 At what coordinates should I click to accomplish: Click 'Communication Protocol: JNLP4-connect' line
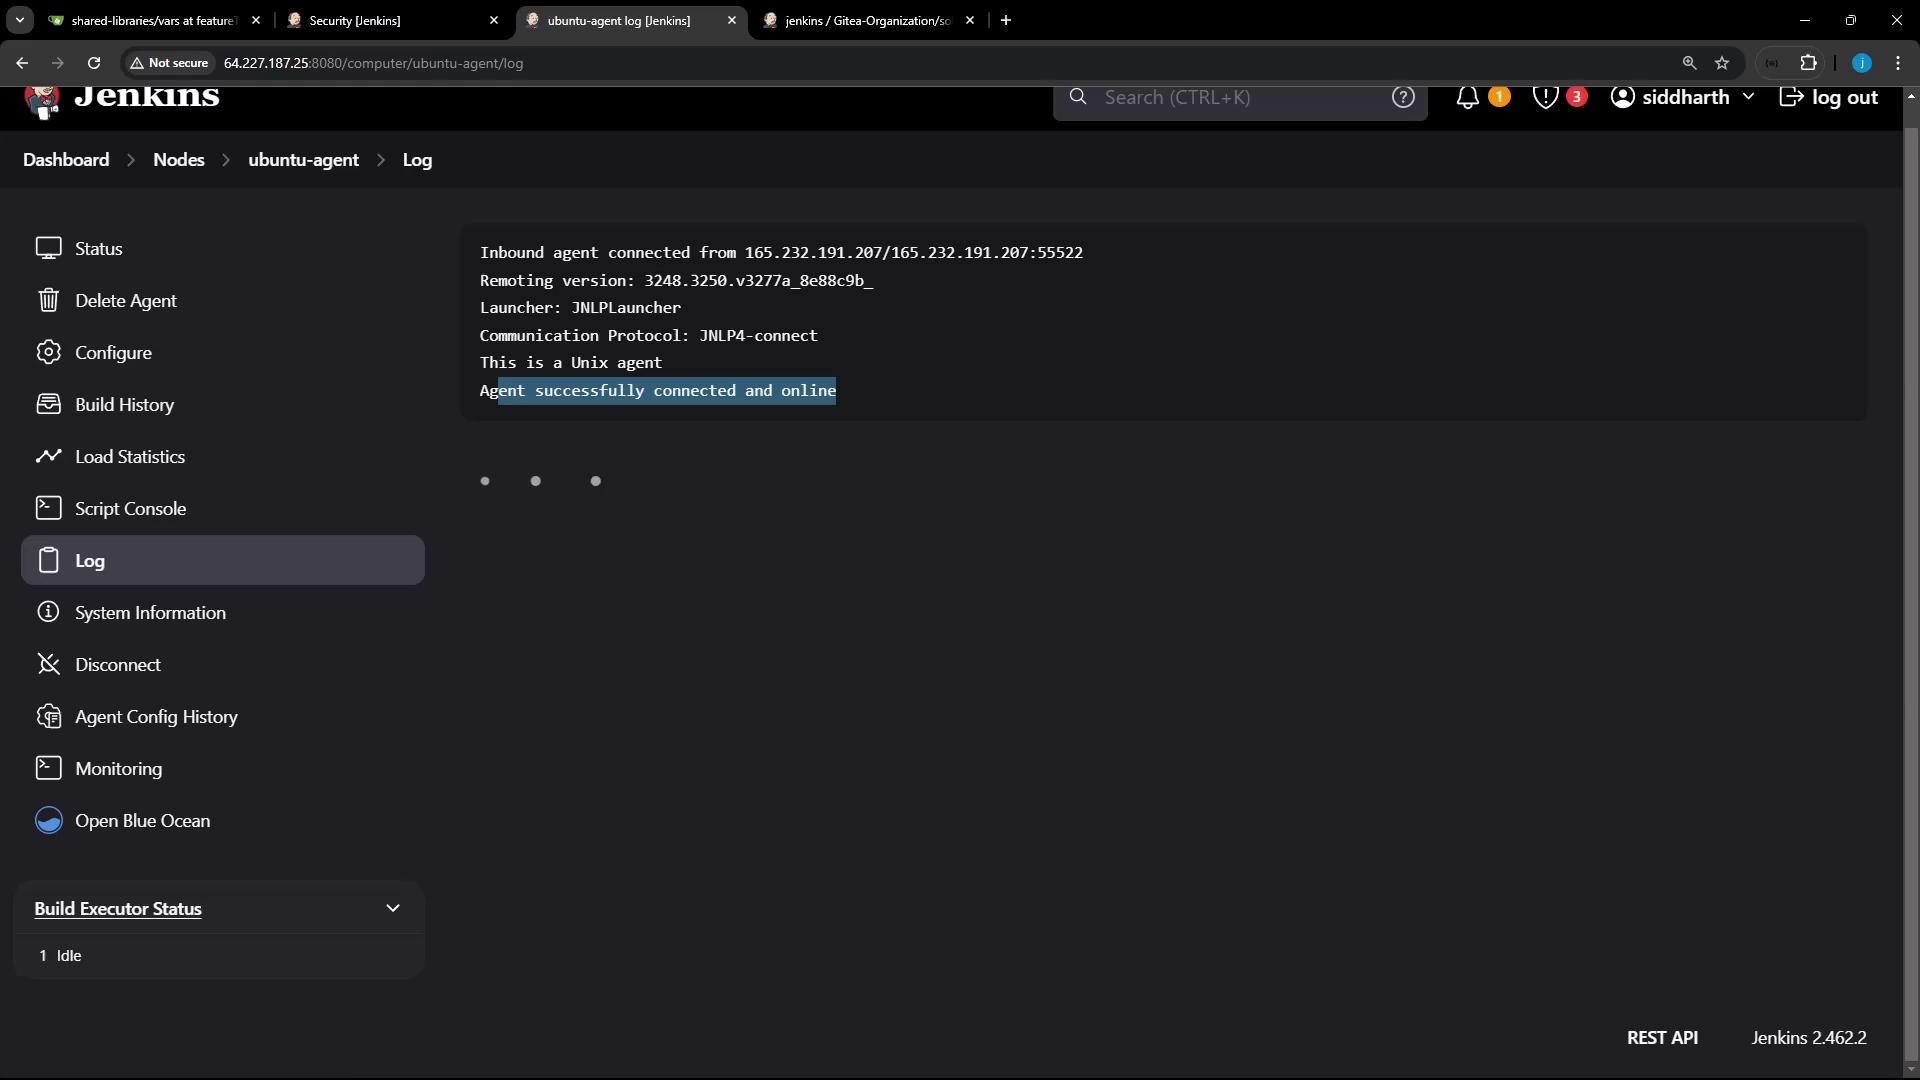coord(648,335)
